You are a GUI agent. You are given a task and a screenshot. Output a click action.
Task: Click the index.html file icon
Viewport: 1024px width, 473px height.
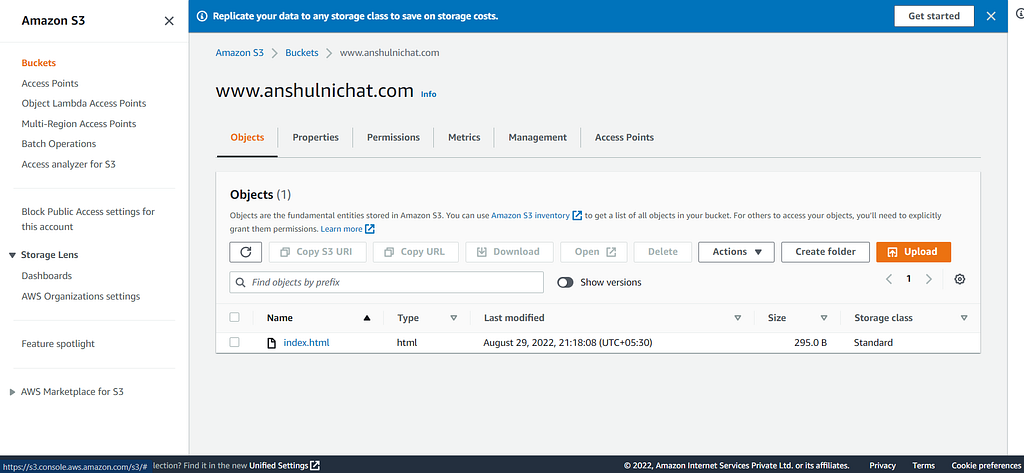(x=272, y=343)
